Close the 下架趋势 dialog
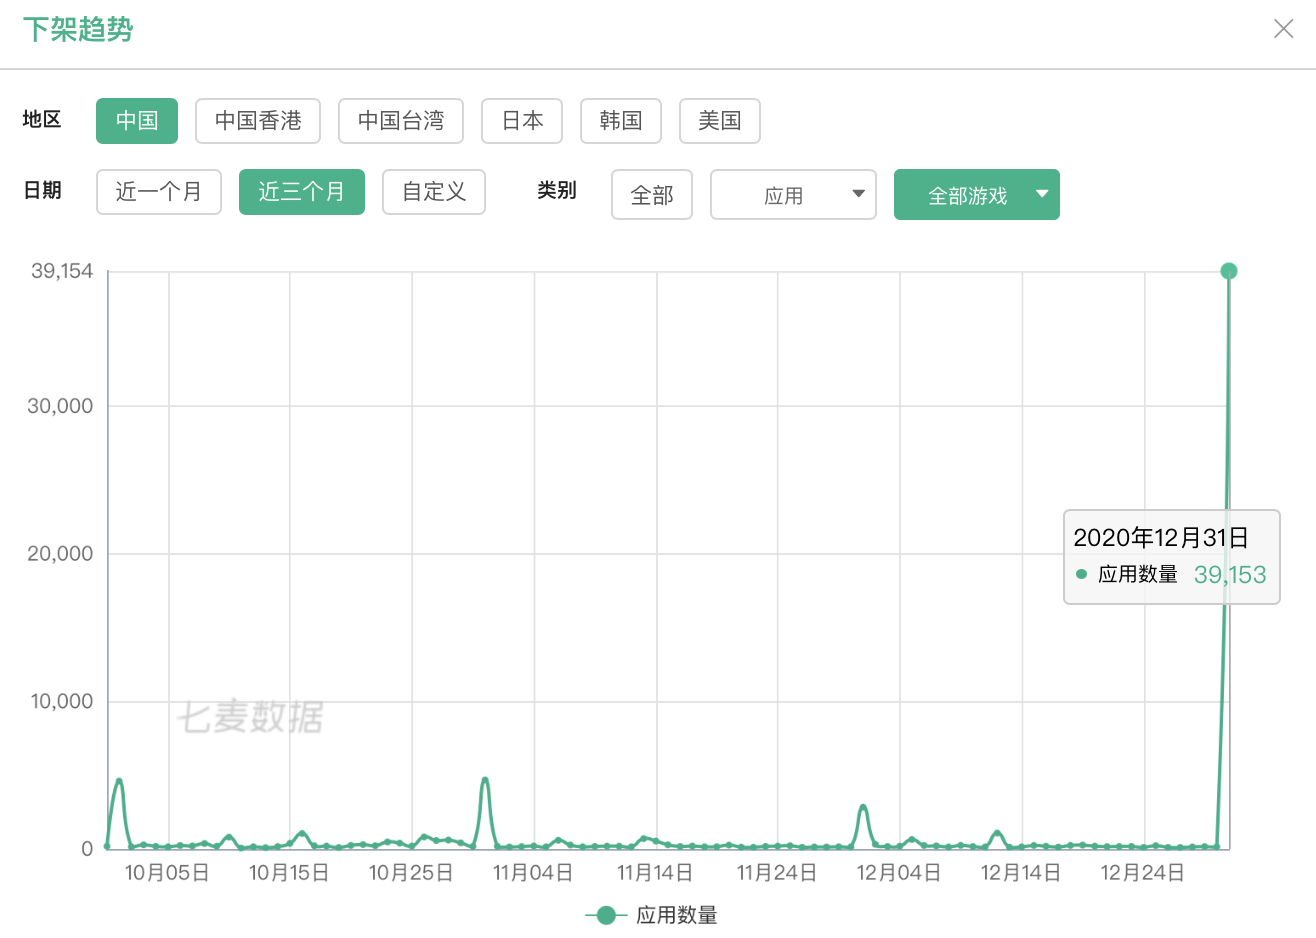Viewport: 1316px width, 938px height. 1283,29
